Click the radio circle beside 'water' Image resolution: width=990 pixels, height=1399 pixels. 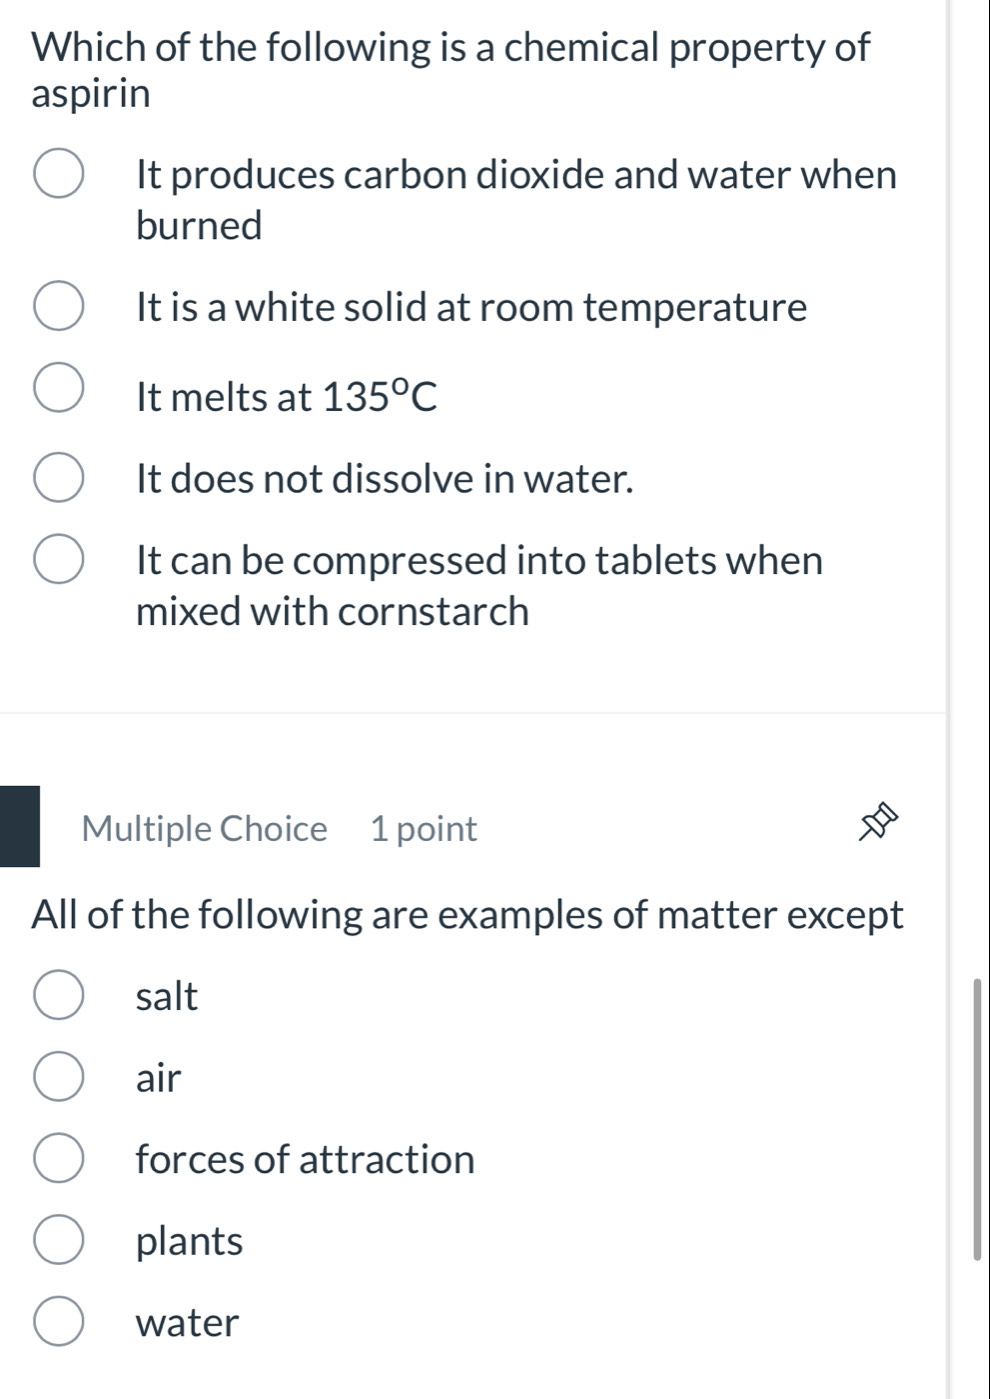tap(57, 1322)
